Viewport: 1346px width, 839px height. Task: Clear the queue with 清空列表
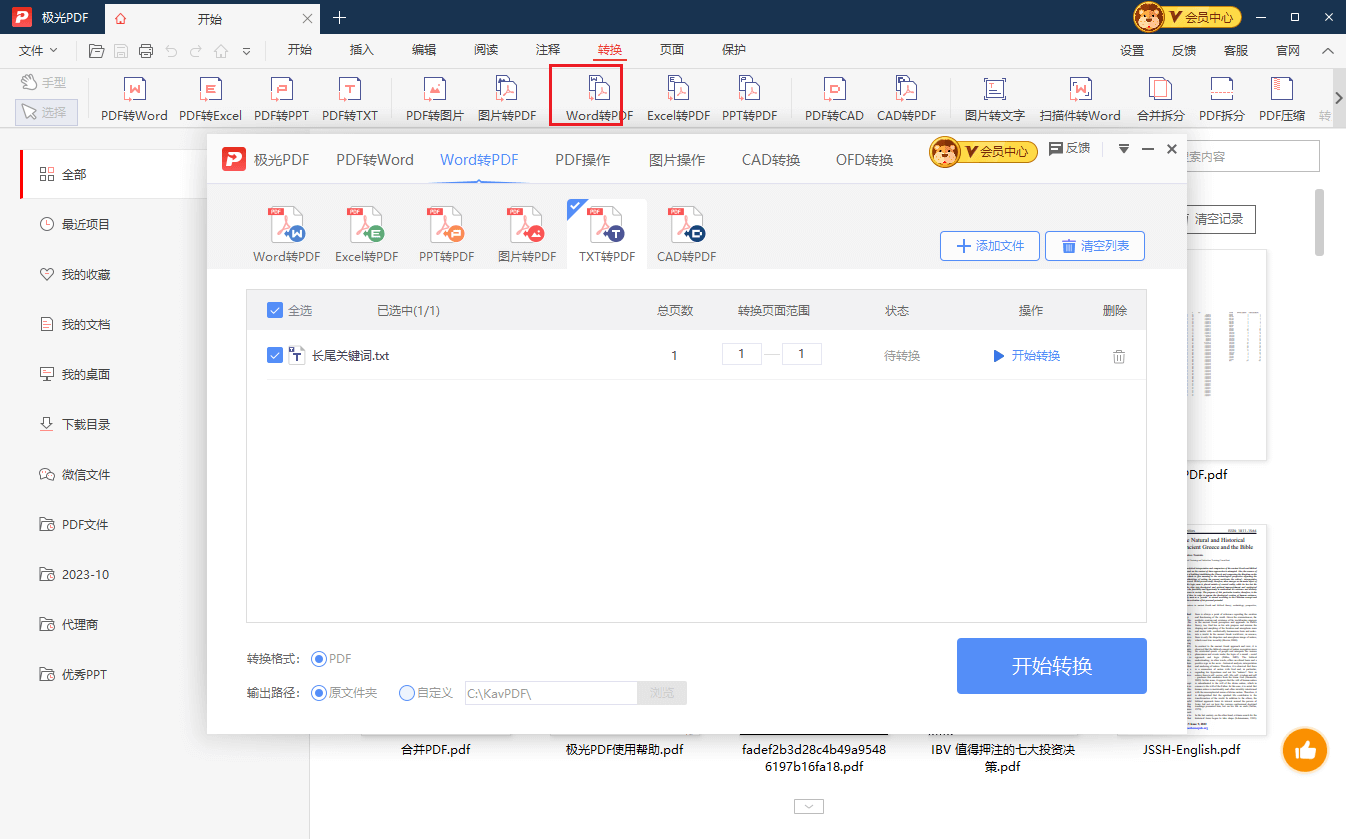point(1094,245)
